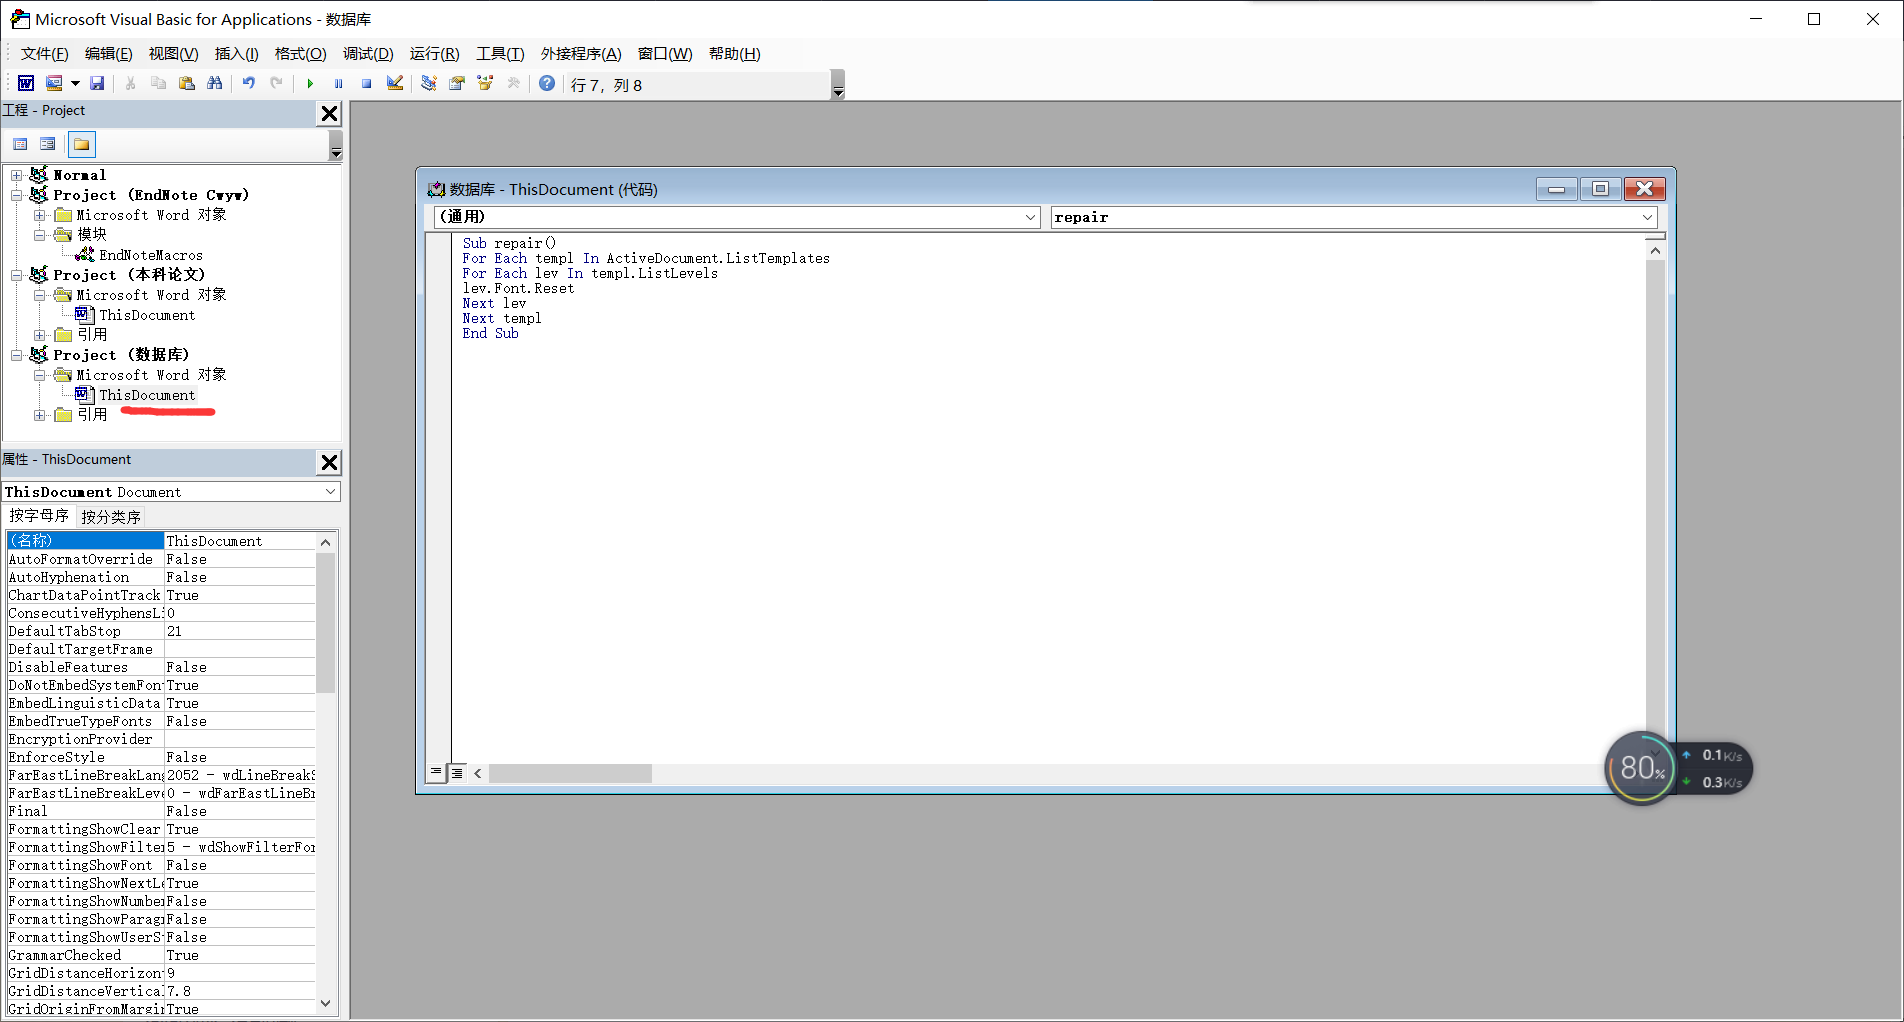Open the 运行(R) menu
1904x1022 pixels.
(434, 54)
